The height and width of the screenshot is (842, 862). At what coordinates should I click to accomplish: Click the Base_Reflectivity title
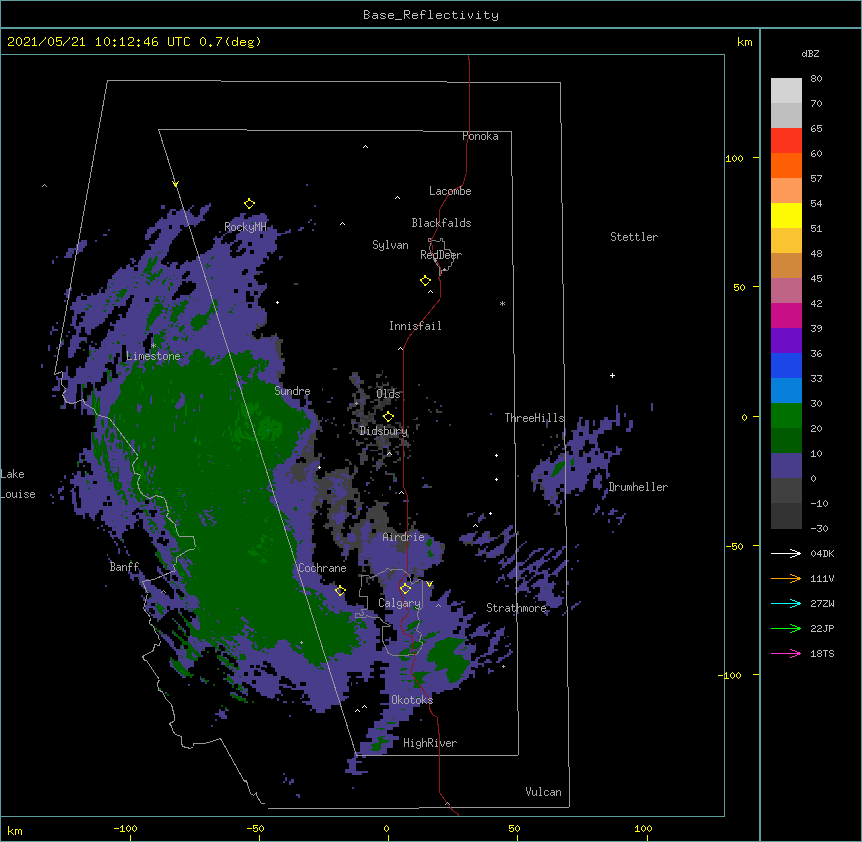coord(431,15)
